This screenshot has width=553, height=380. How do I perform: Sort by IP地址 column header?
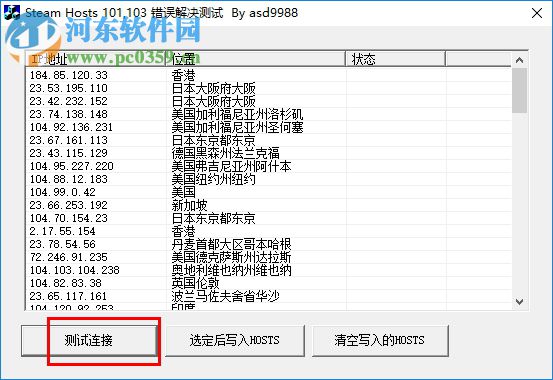[x=96, y=59]
